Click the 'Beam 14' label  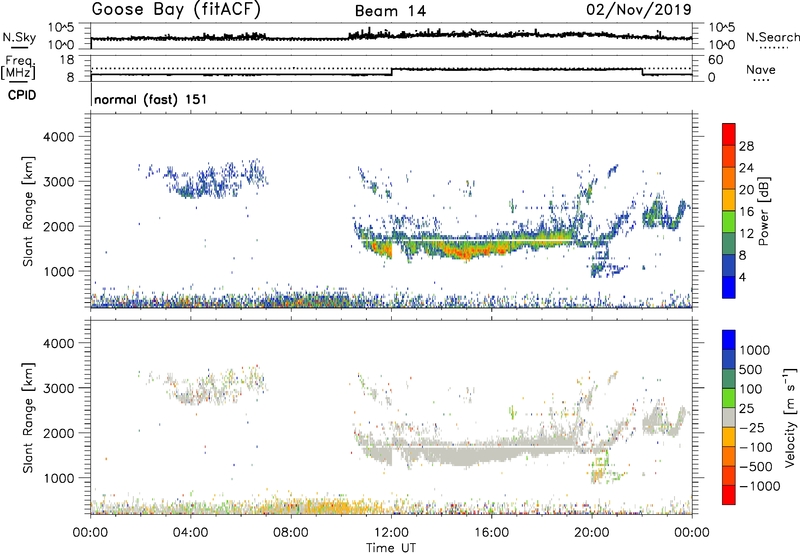coord(390,11)
